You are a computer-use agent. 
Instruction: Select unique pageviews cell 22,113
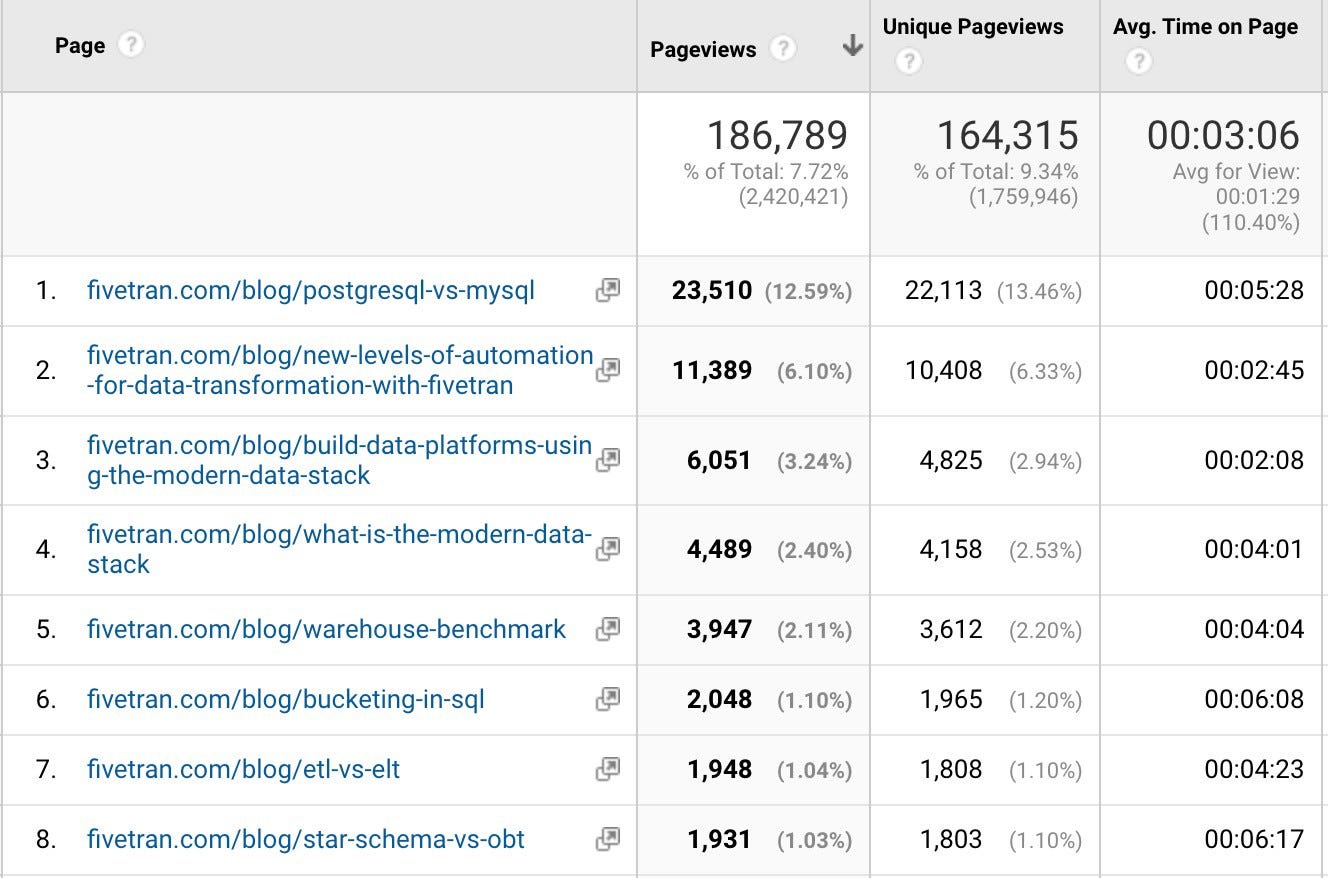click(x=944, y=290)
